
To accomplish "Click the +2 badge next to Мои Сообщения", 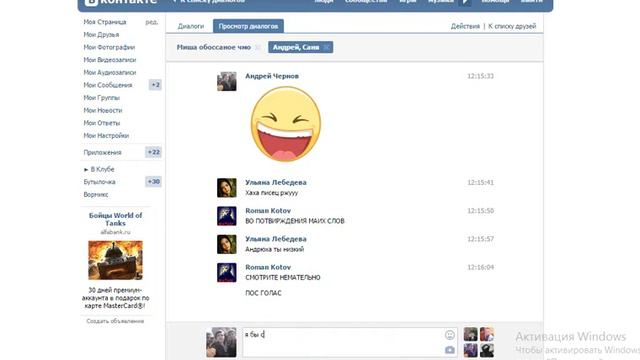I will coord(155,85).
